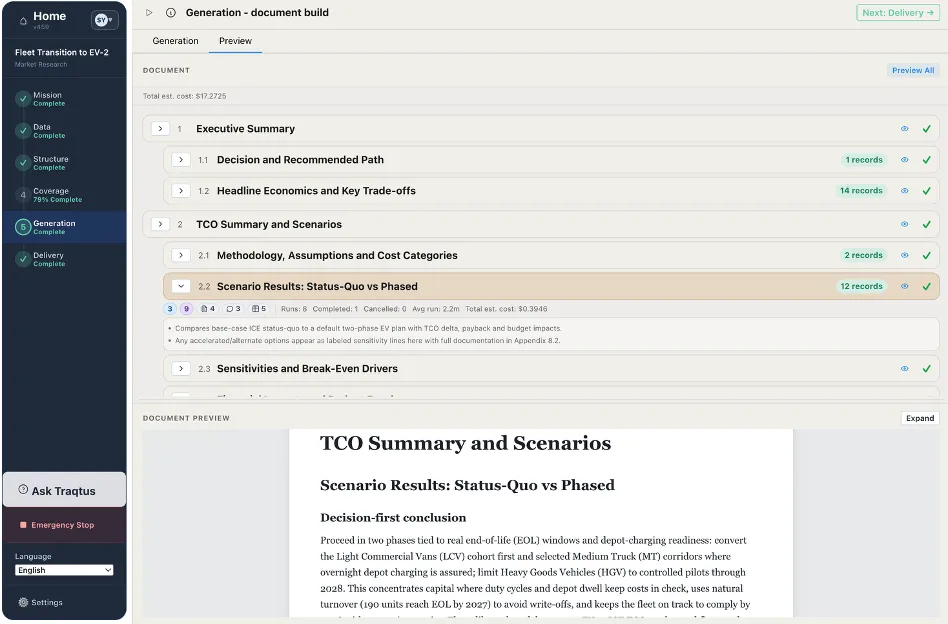This screenshot has height=624, width=948.
Task: Click the Emergency Stop button
Action: pyautogui.click(x=64, y=525)
